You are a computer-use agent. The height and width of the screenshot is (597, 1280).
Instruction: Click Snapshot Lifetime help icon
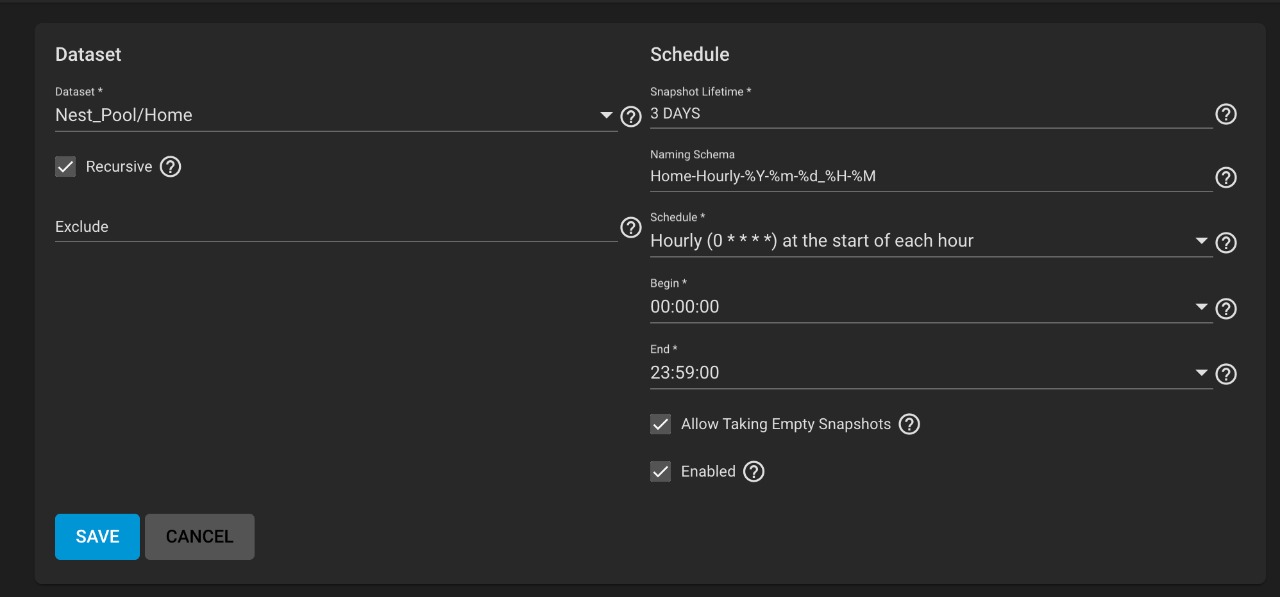click(1226, 114)
